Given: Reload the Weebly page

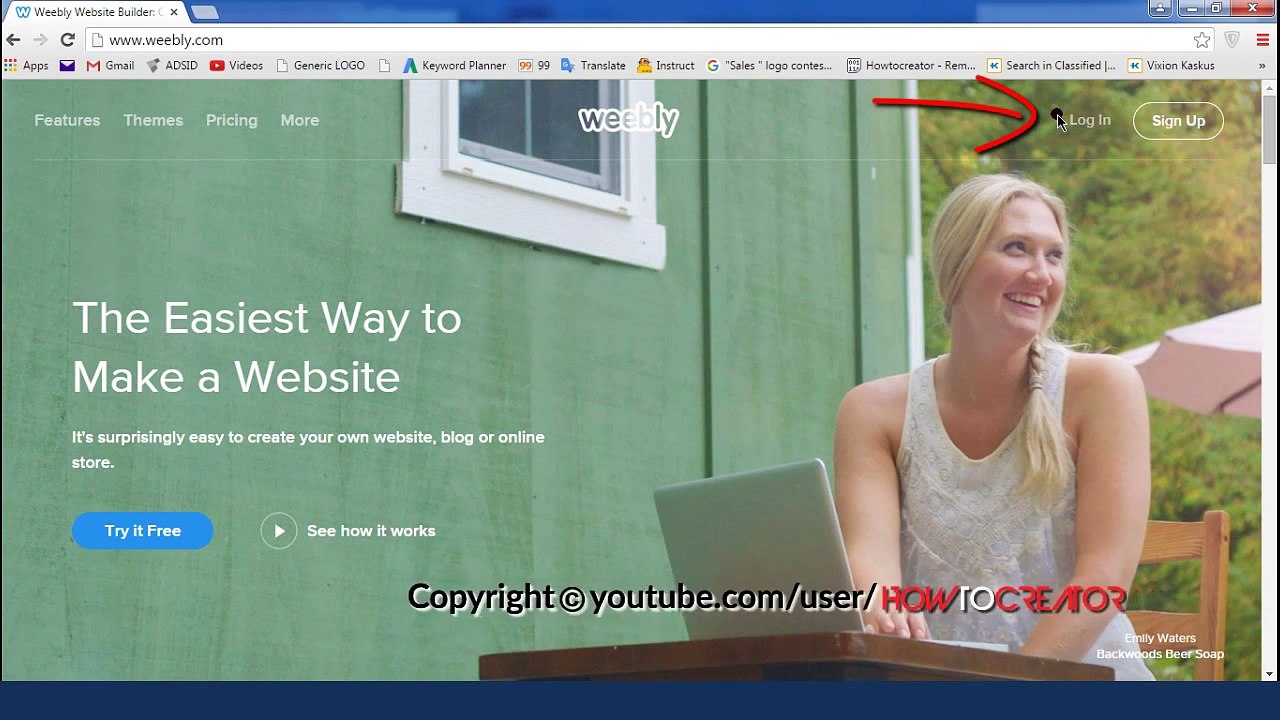Looking at the screenshot, I should [67, 40].
